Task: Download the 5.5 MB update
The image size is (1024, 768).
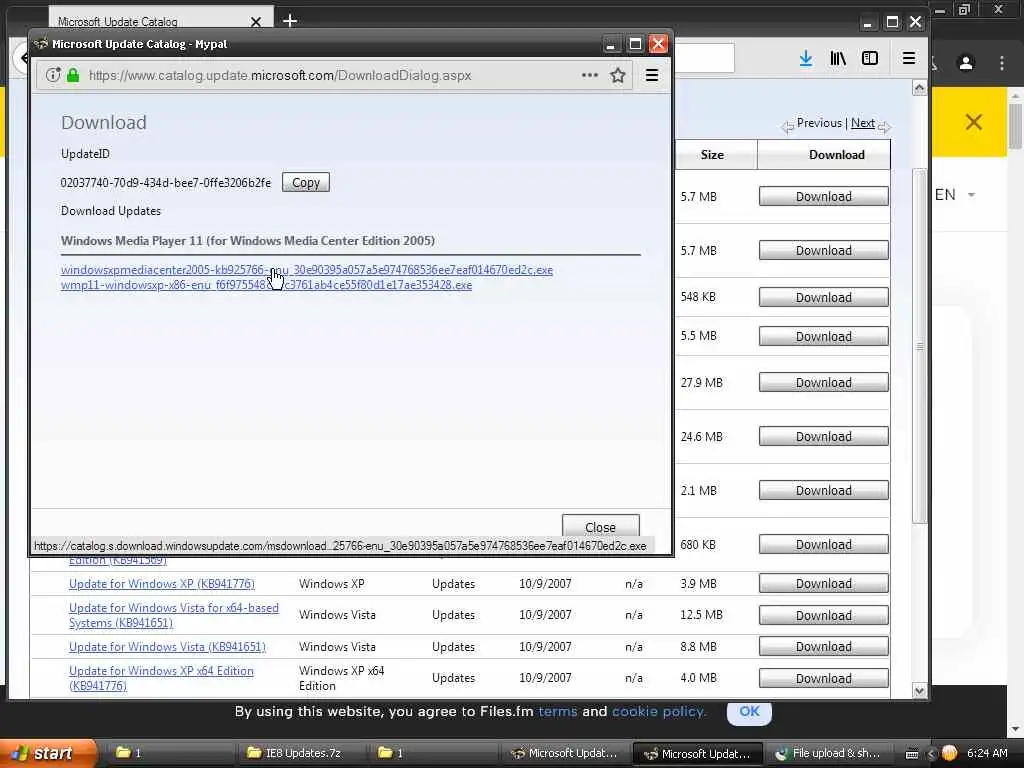Action: 824,336
